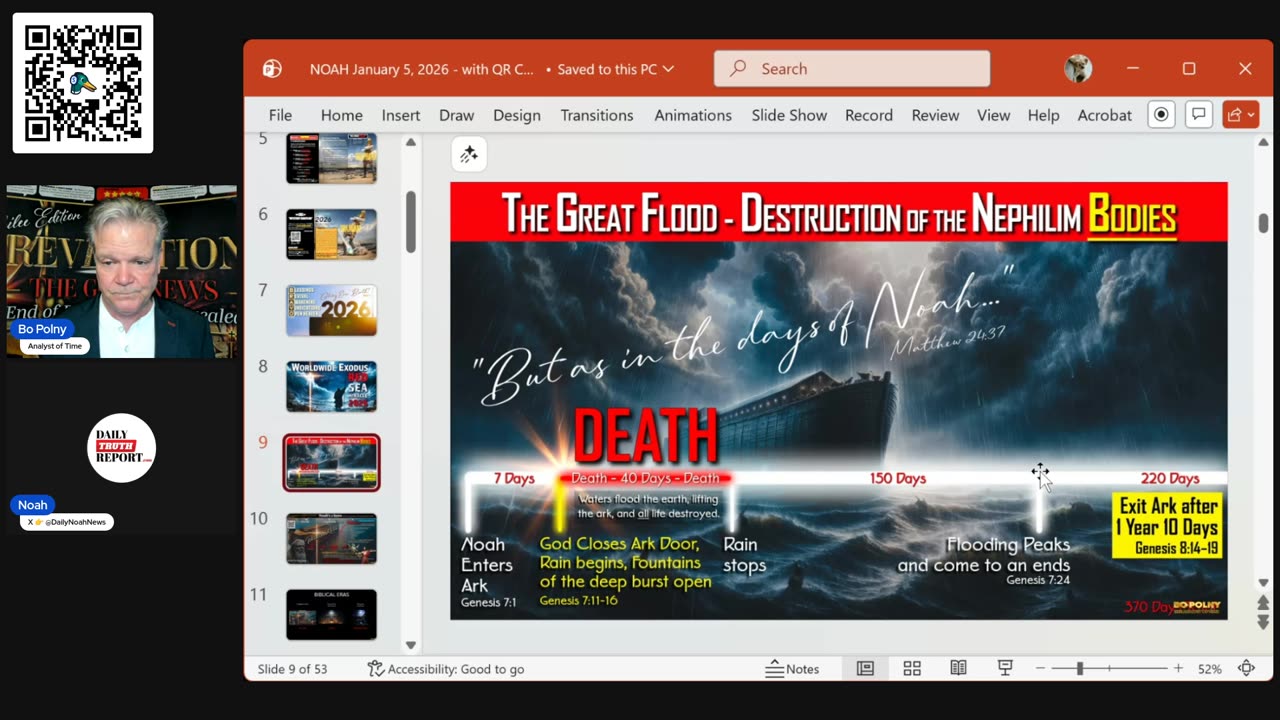Click the Daily Truth Report logo

click(x=122, y=448)
